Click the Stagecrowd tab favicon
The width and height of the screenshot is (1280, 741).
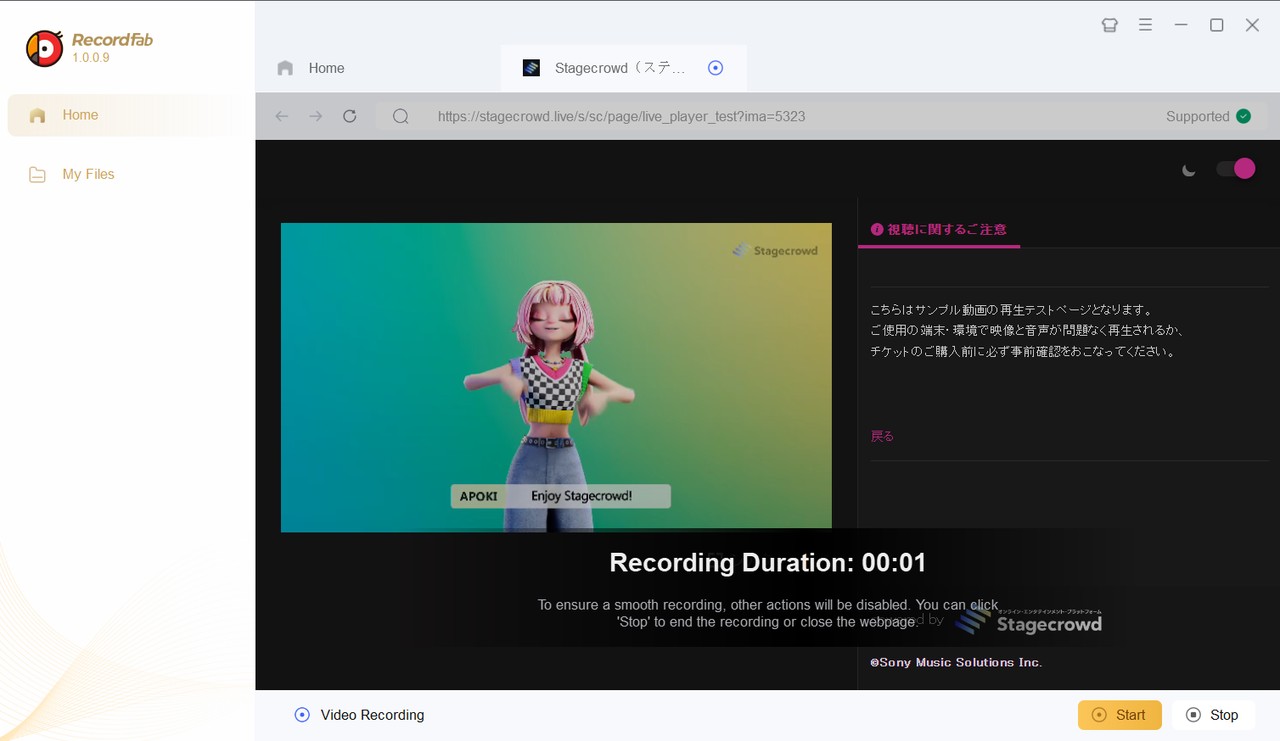tap(532, 68)
